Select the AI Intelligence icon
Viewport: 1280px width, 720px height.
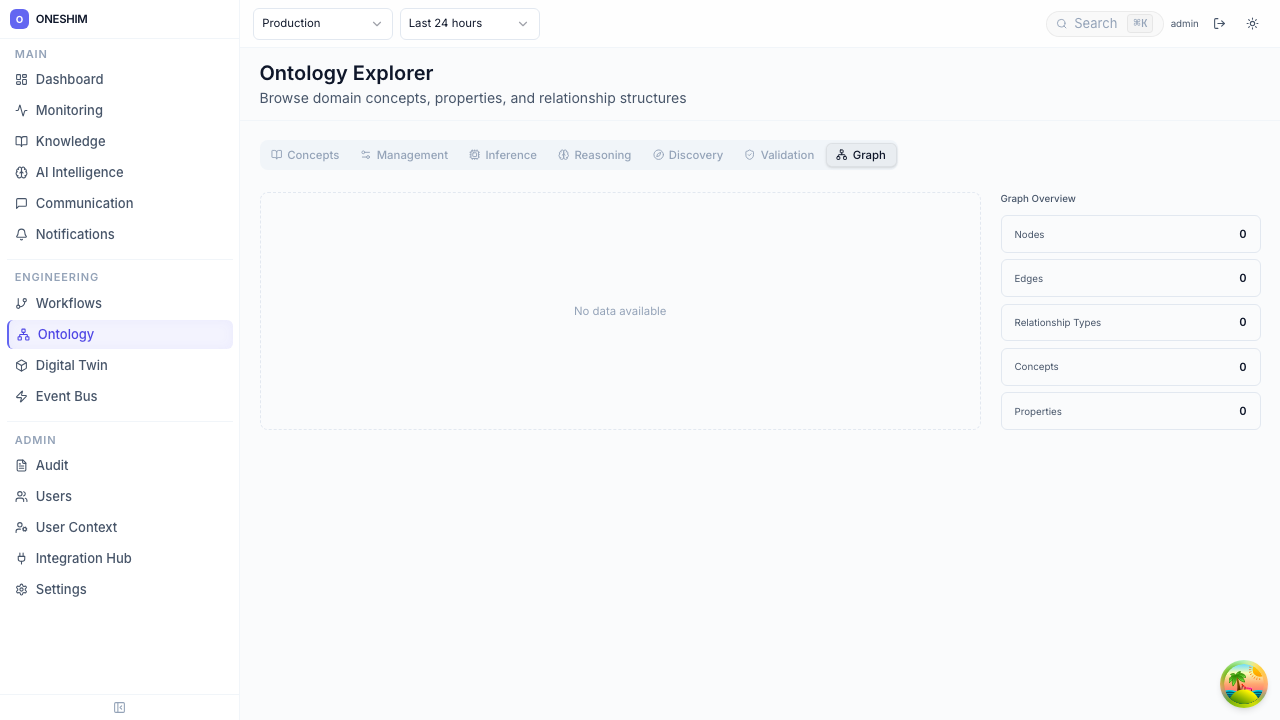tap(22, 172)
